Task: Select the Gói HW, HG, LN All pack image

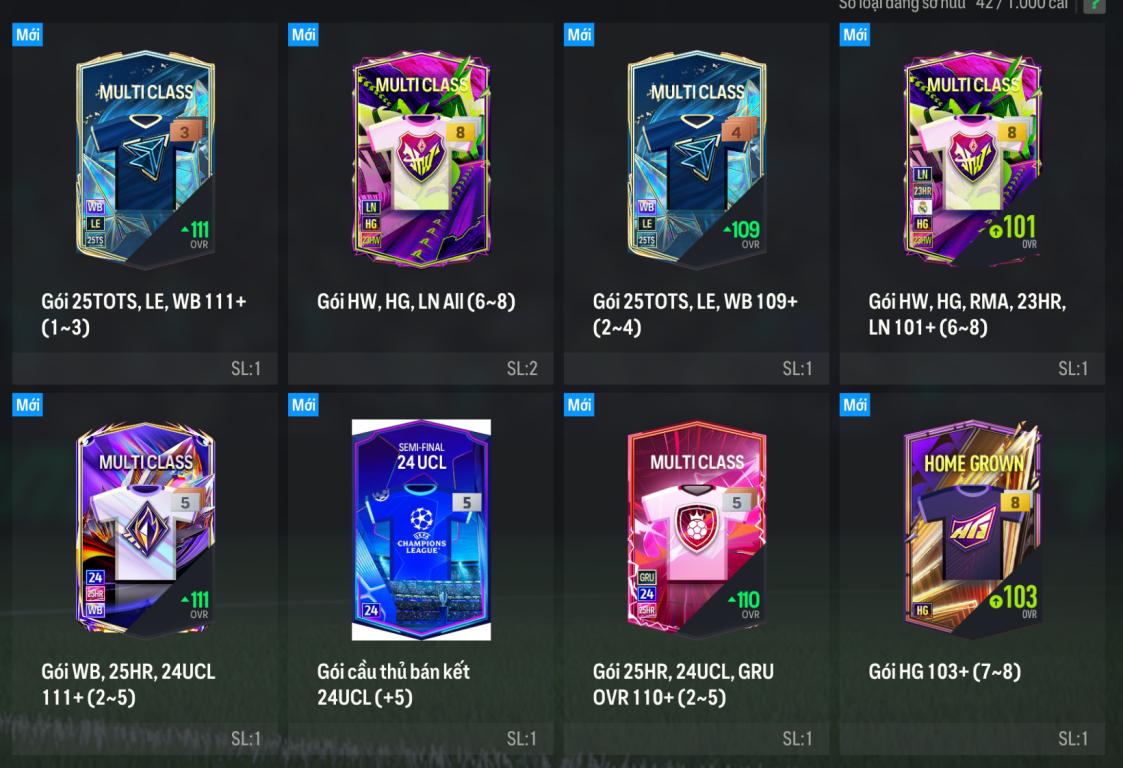Action: (421, 159)
